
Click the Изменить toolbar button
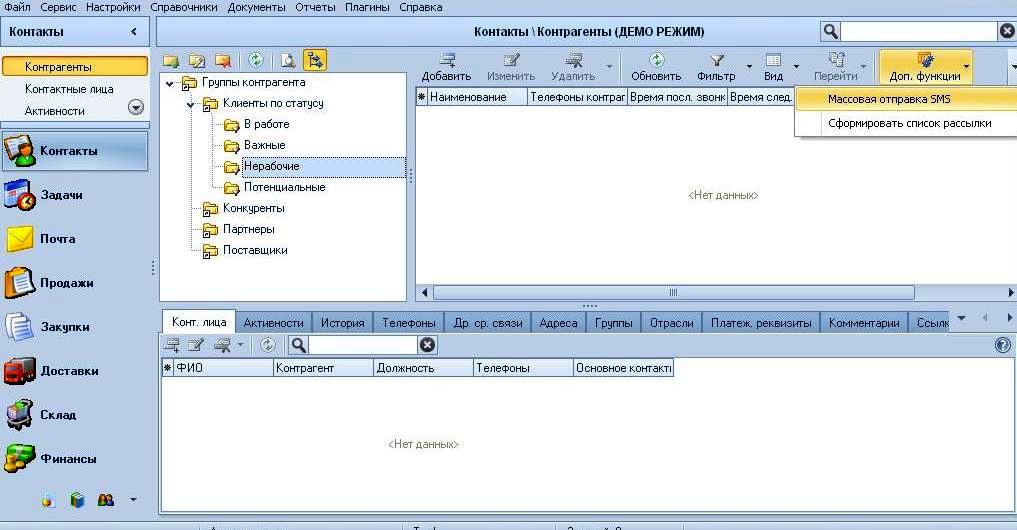511,67
